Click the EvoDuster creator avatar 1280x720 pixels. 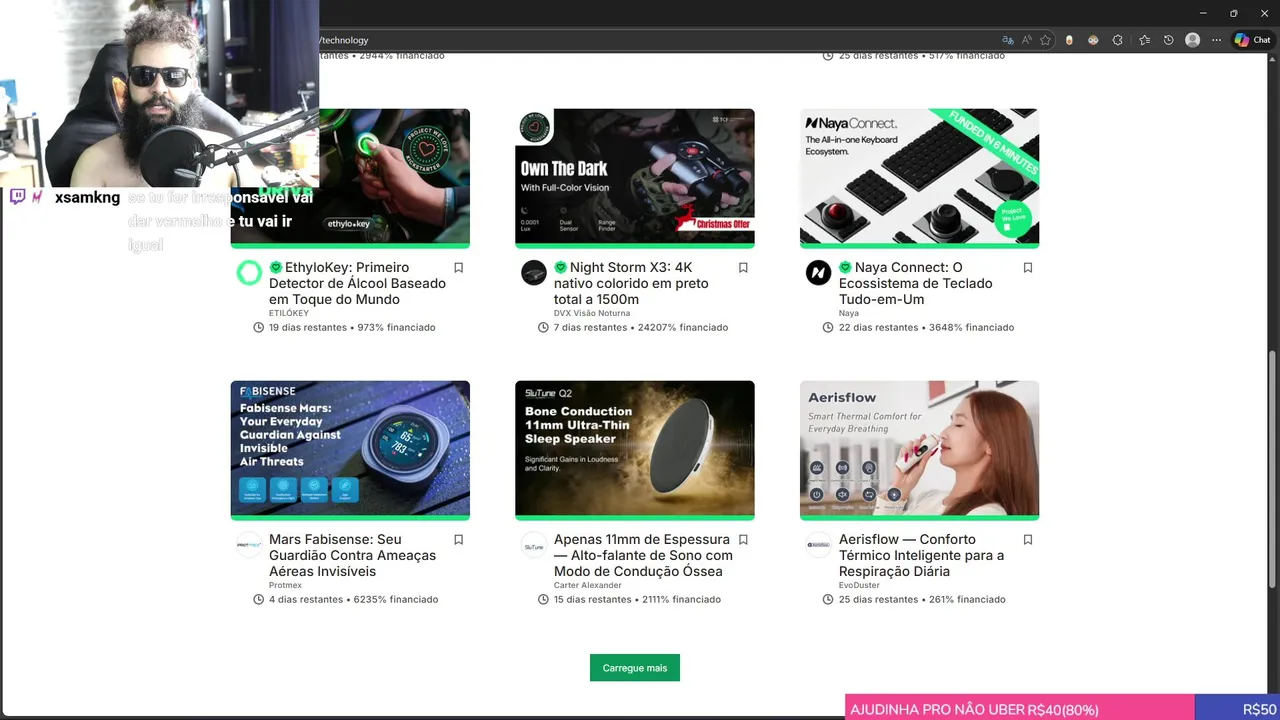[x=818, y=545]
